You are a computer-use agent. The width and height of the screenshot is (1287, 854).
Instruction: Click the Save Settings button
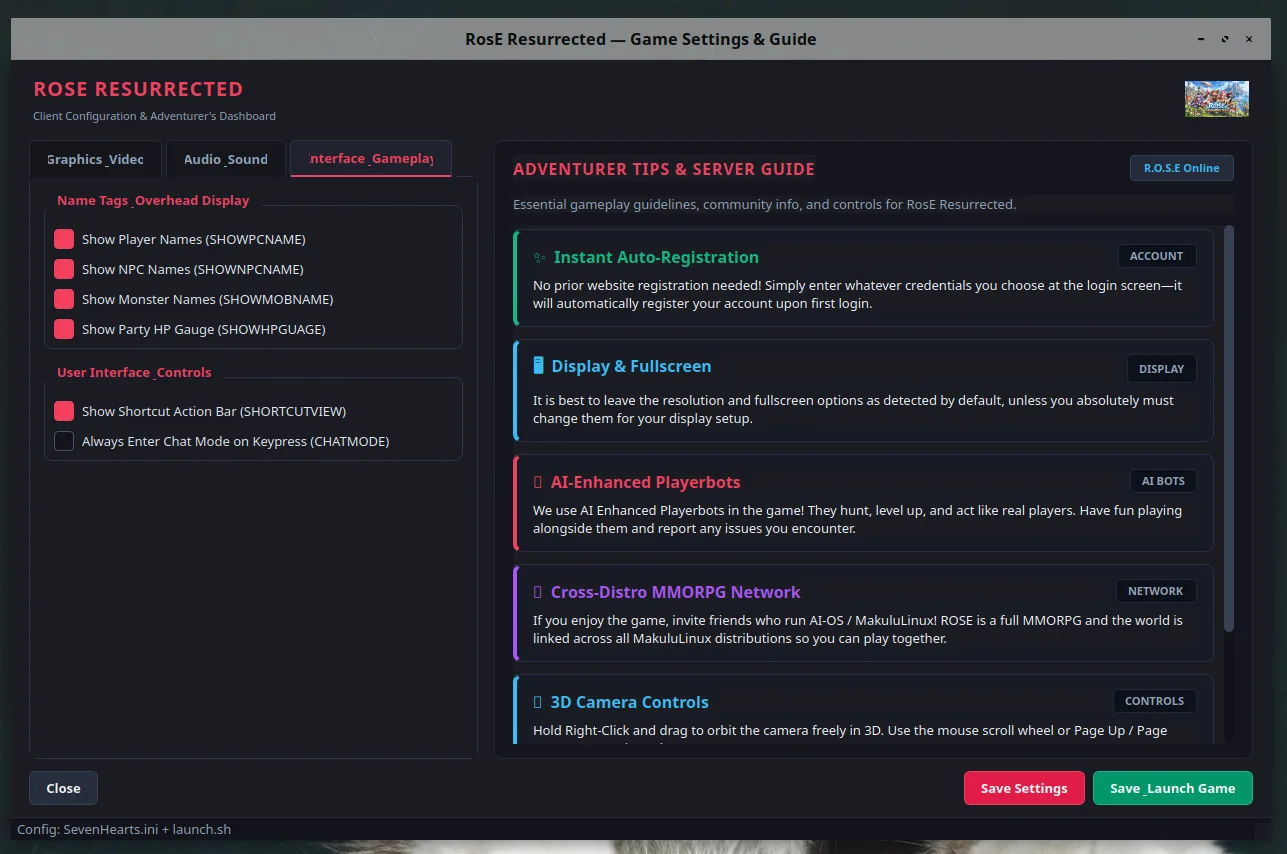click(1024, 788)
